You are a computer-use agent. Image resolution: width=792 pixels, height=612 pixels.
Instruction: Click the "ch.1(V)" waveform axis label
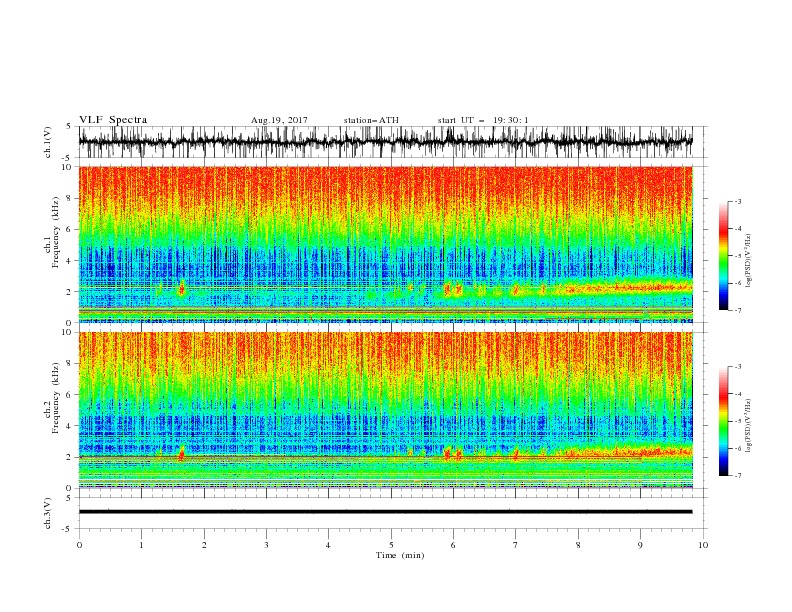click(x=48, y=142)
